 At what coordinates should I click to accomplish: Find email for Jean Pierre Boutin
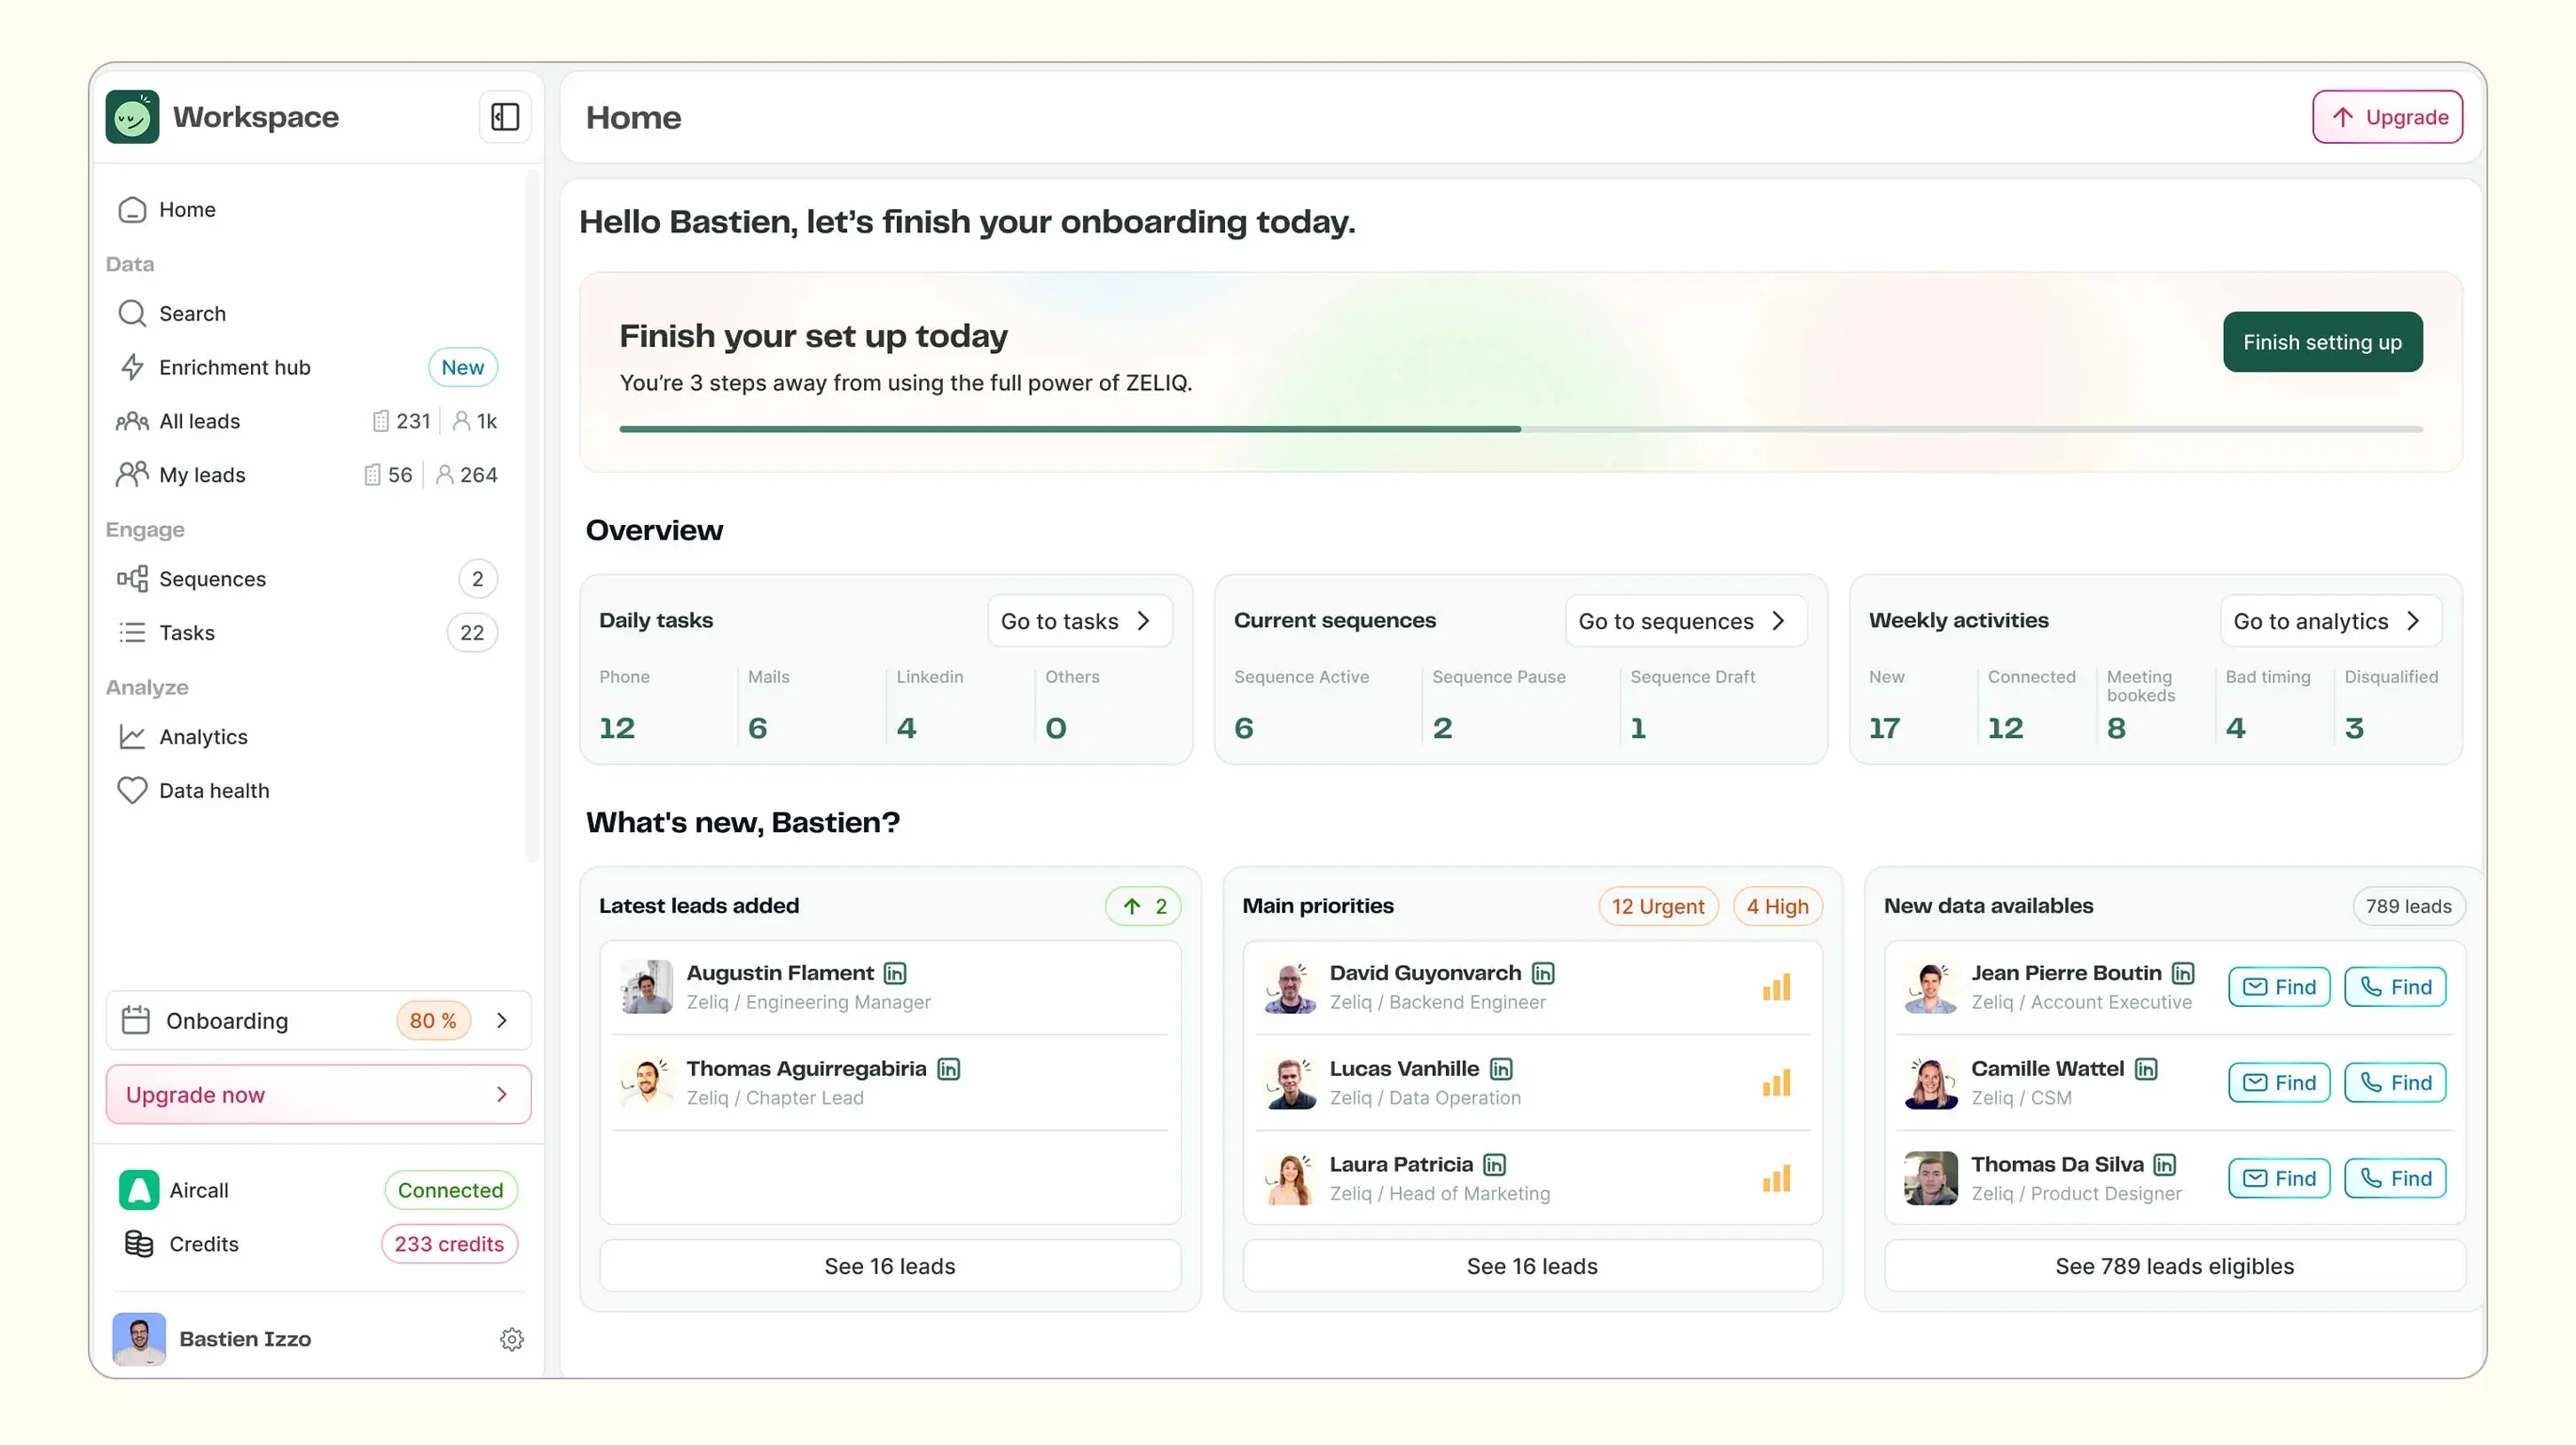2278,987
